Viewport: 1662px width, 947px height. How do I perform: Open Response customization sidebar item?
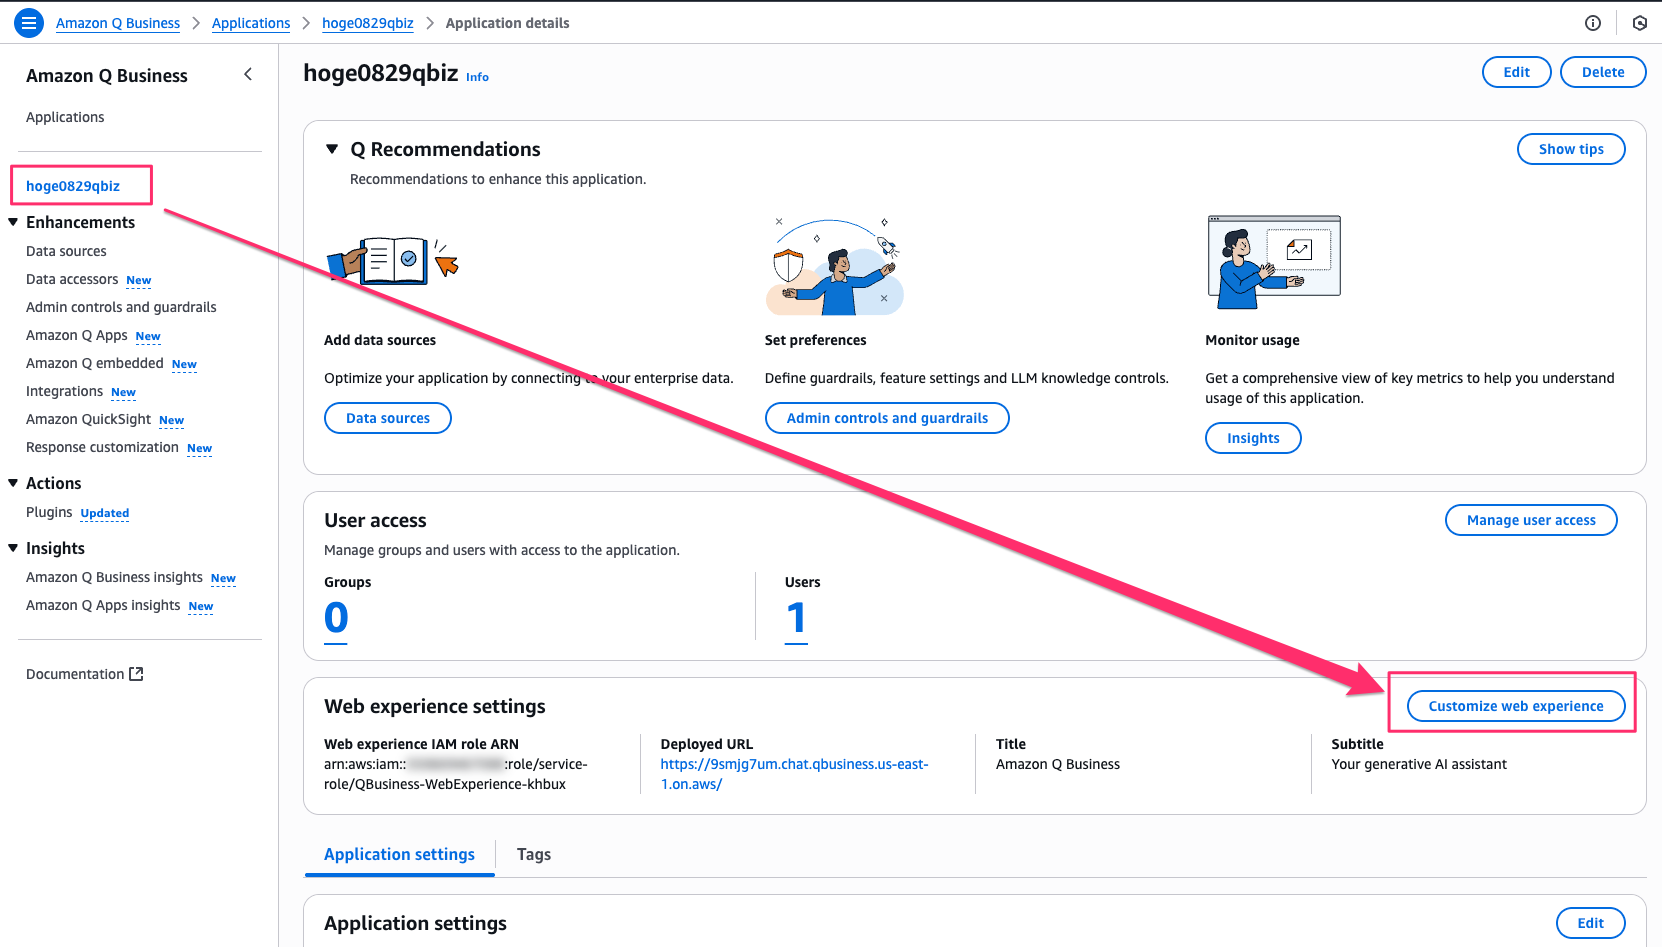[x=102, y=447]
